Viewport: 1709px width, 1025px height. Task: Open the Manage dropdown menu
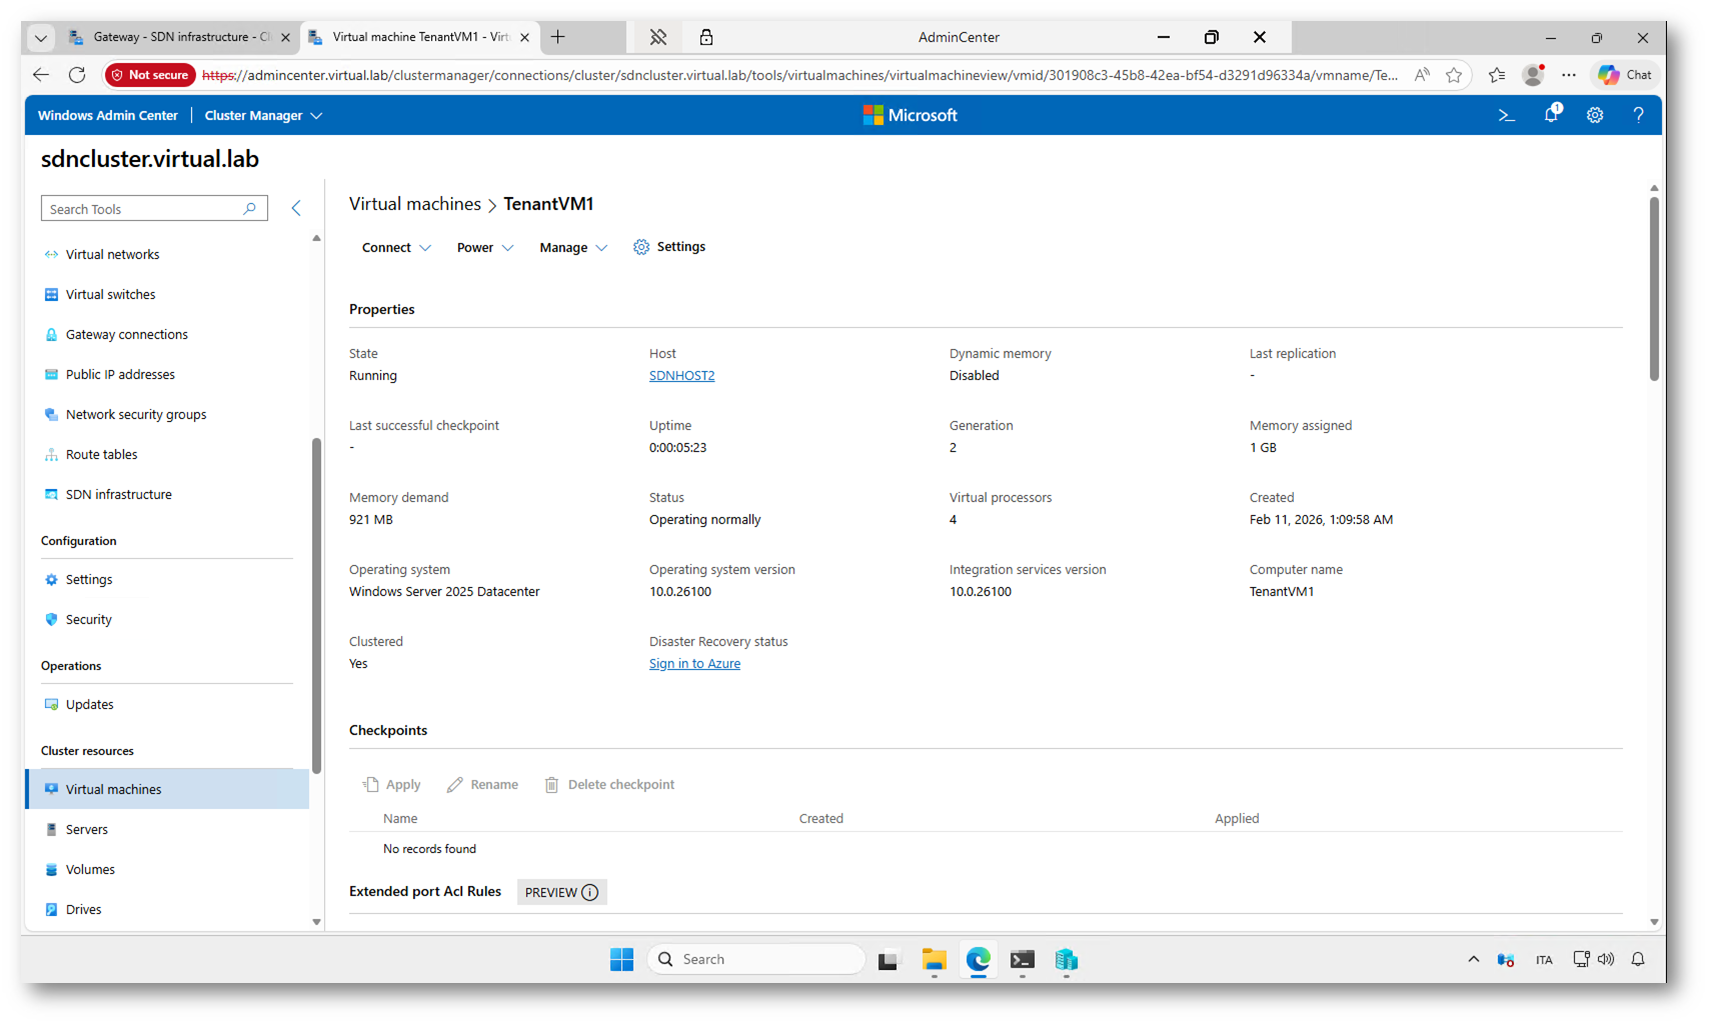(x=573, y=248)
